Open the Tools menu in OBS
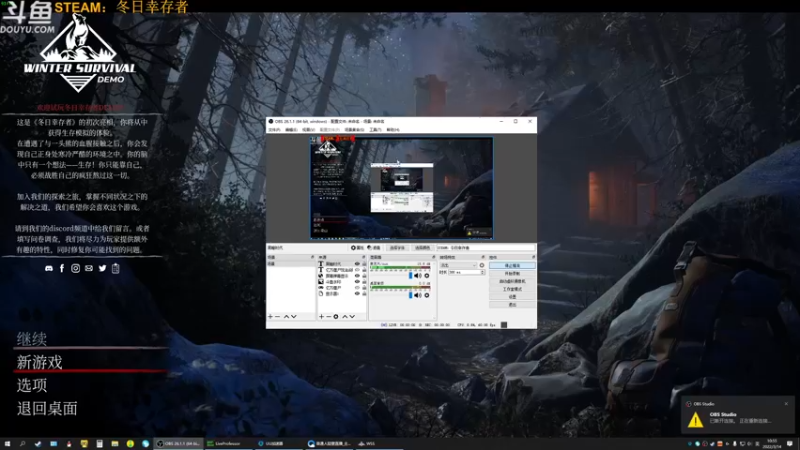Image resolution: width=800 pixels, height=450 pixels. [375, 130]
